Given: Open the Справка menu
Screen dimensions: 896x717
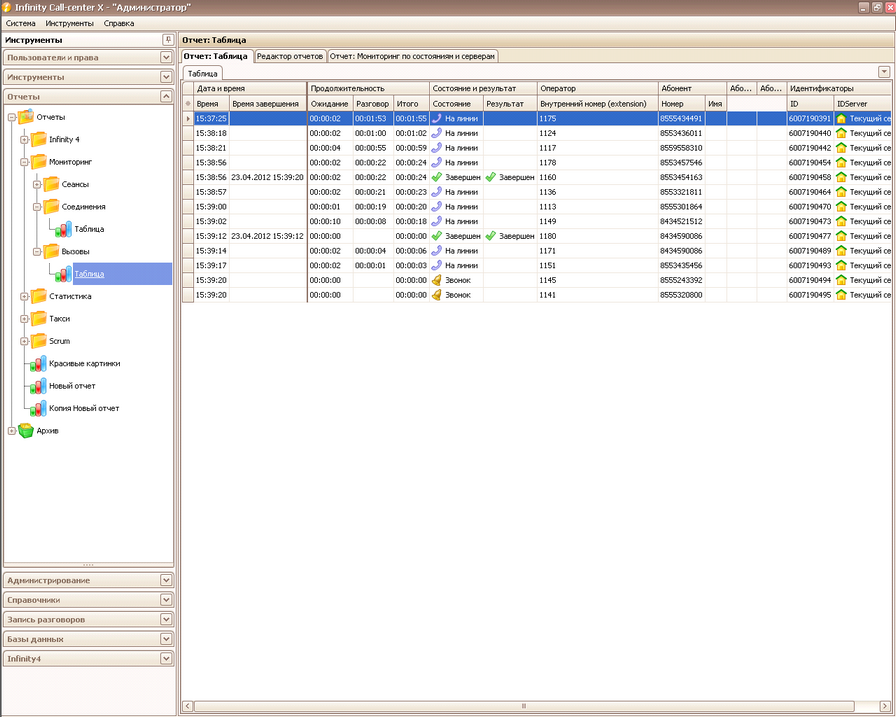Looking at the screenshot, I should point(119,23).
